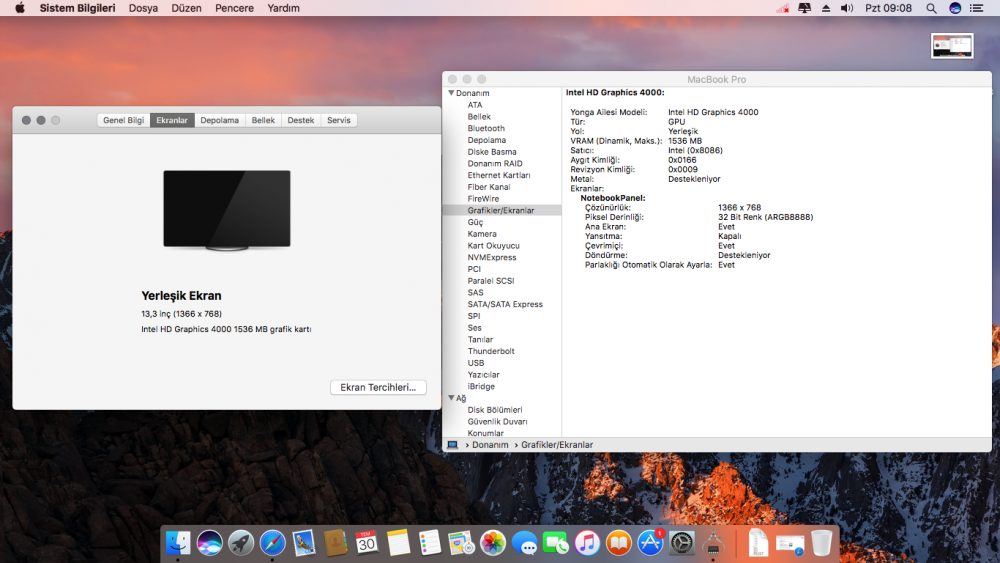Select Kamera in the sidebar
This screenshot has height=563, width=1000.
[482, 234]
